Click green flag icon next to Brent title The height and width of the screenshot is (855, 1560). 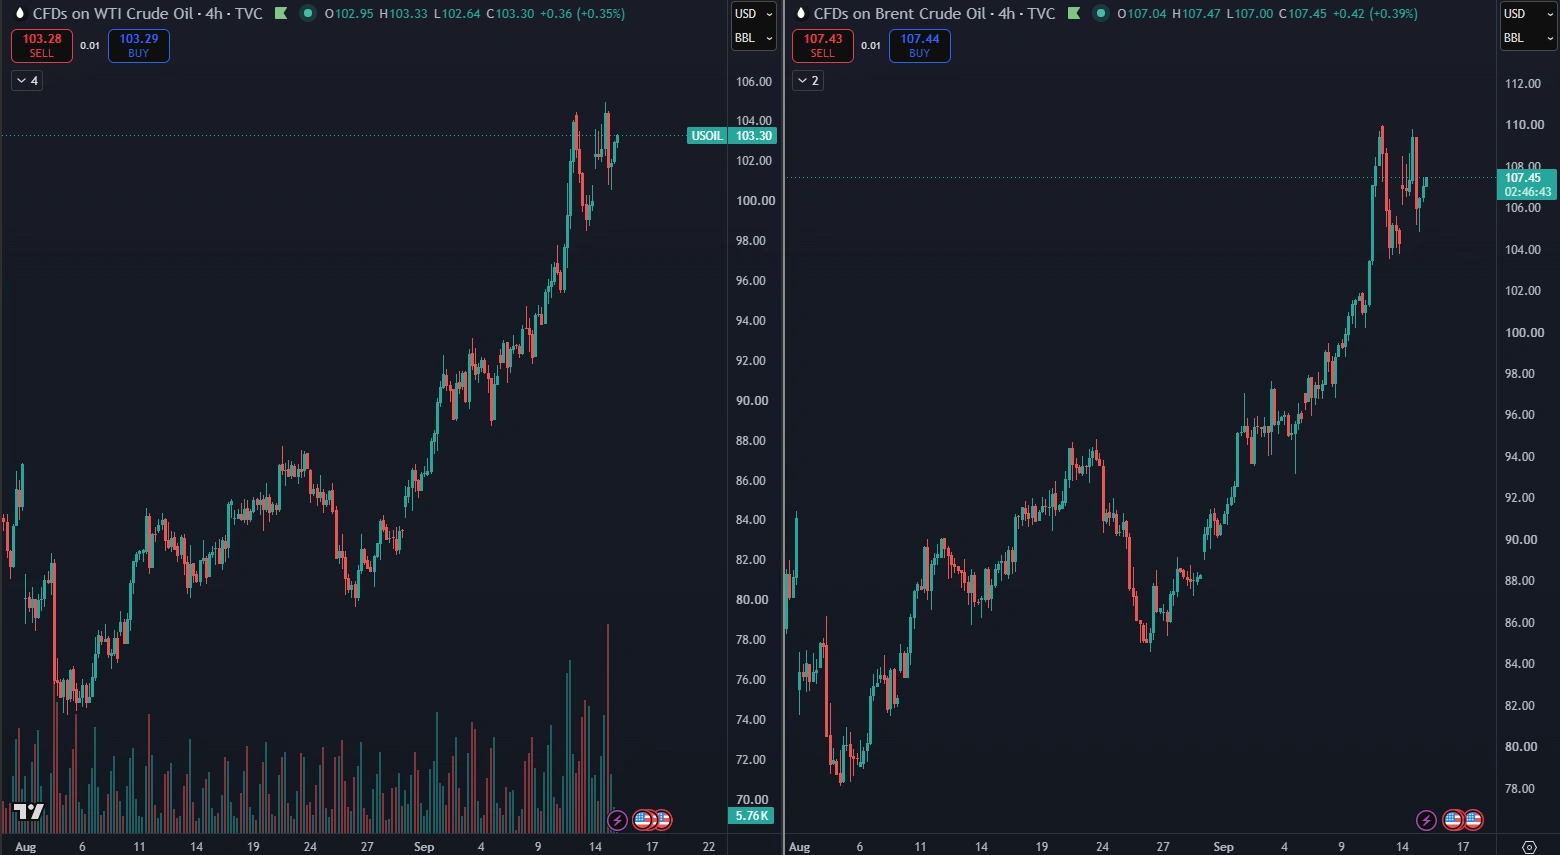[x=1074, y=14]
